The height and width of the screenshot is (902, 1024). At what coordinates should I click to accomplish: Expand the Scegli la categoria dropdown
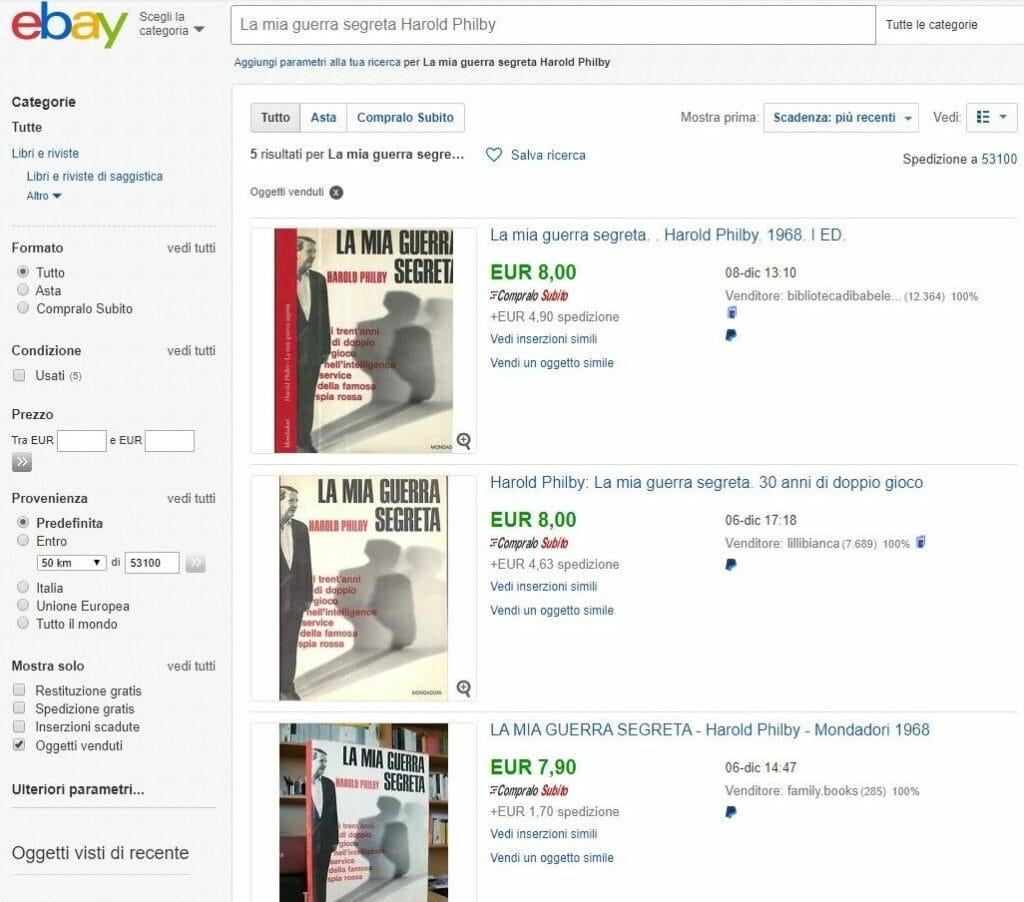coord(171,24)
